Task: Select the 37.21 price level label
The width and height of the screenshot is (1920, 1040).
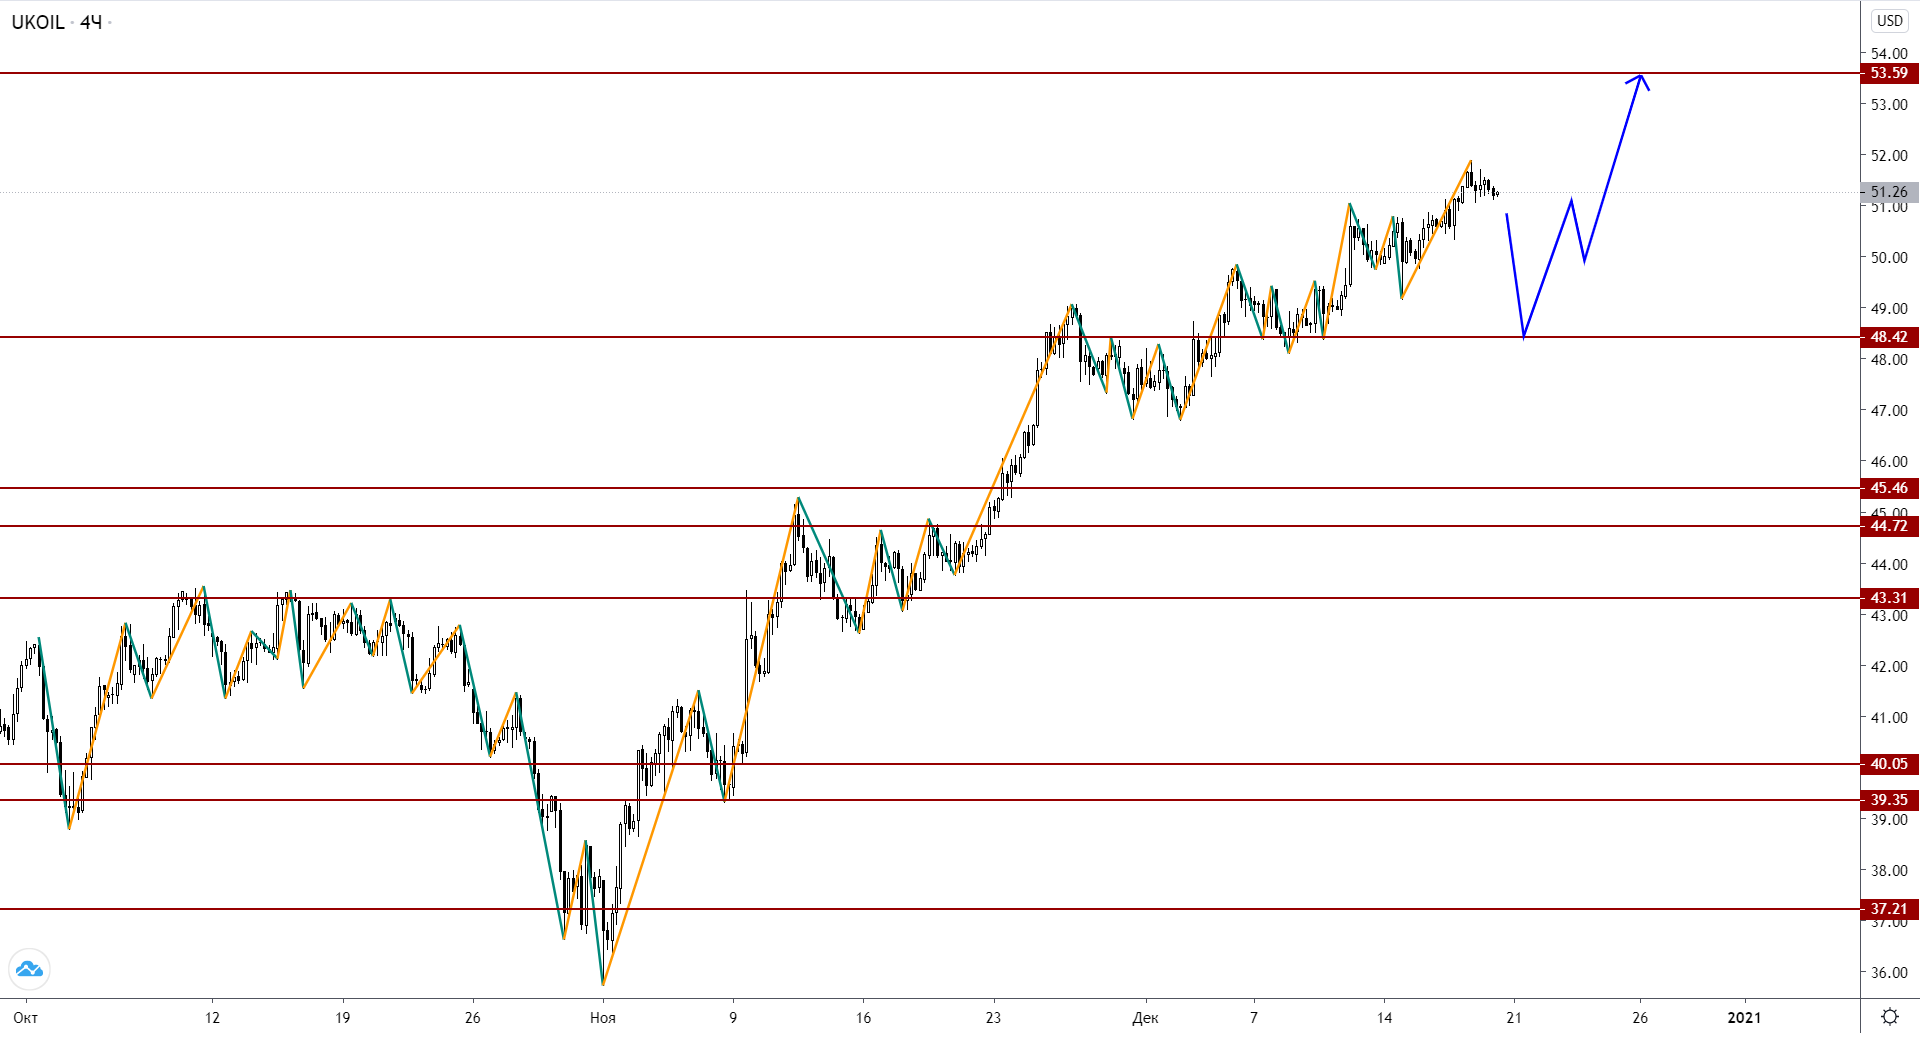Action: click(x=1889, y=909)
